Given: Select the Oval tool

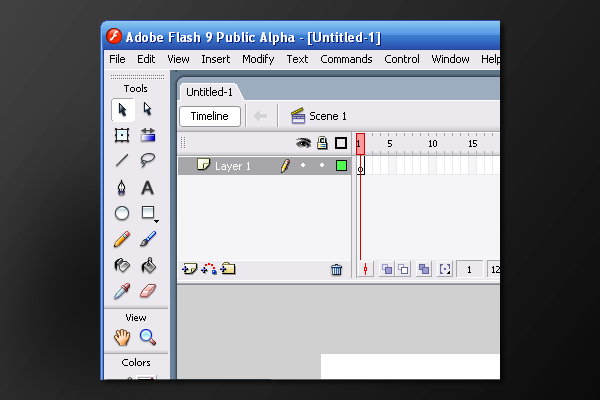Looking at the screenshot, I should pyautogui.click(x=122, y=213).
